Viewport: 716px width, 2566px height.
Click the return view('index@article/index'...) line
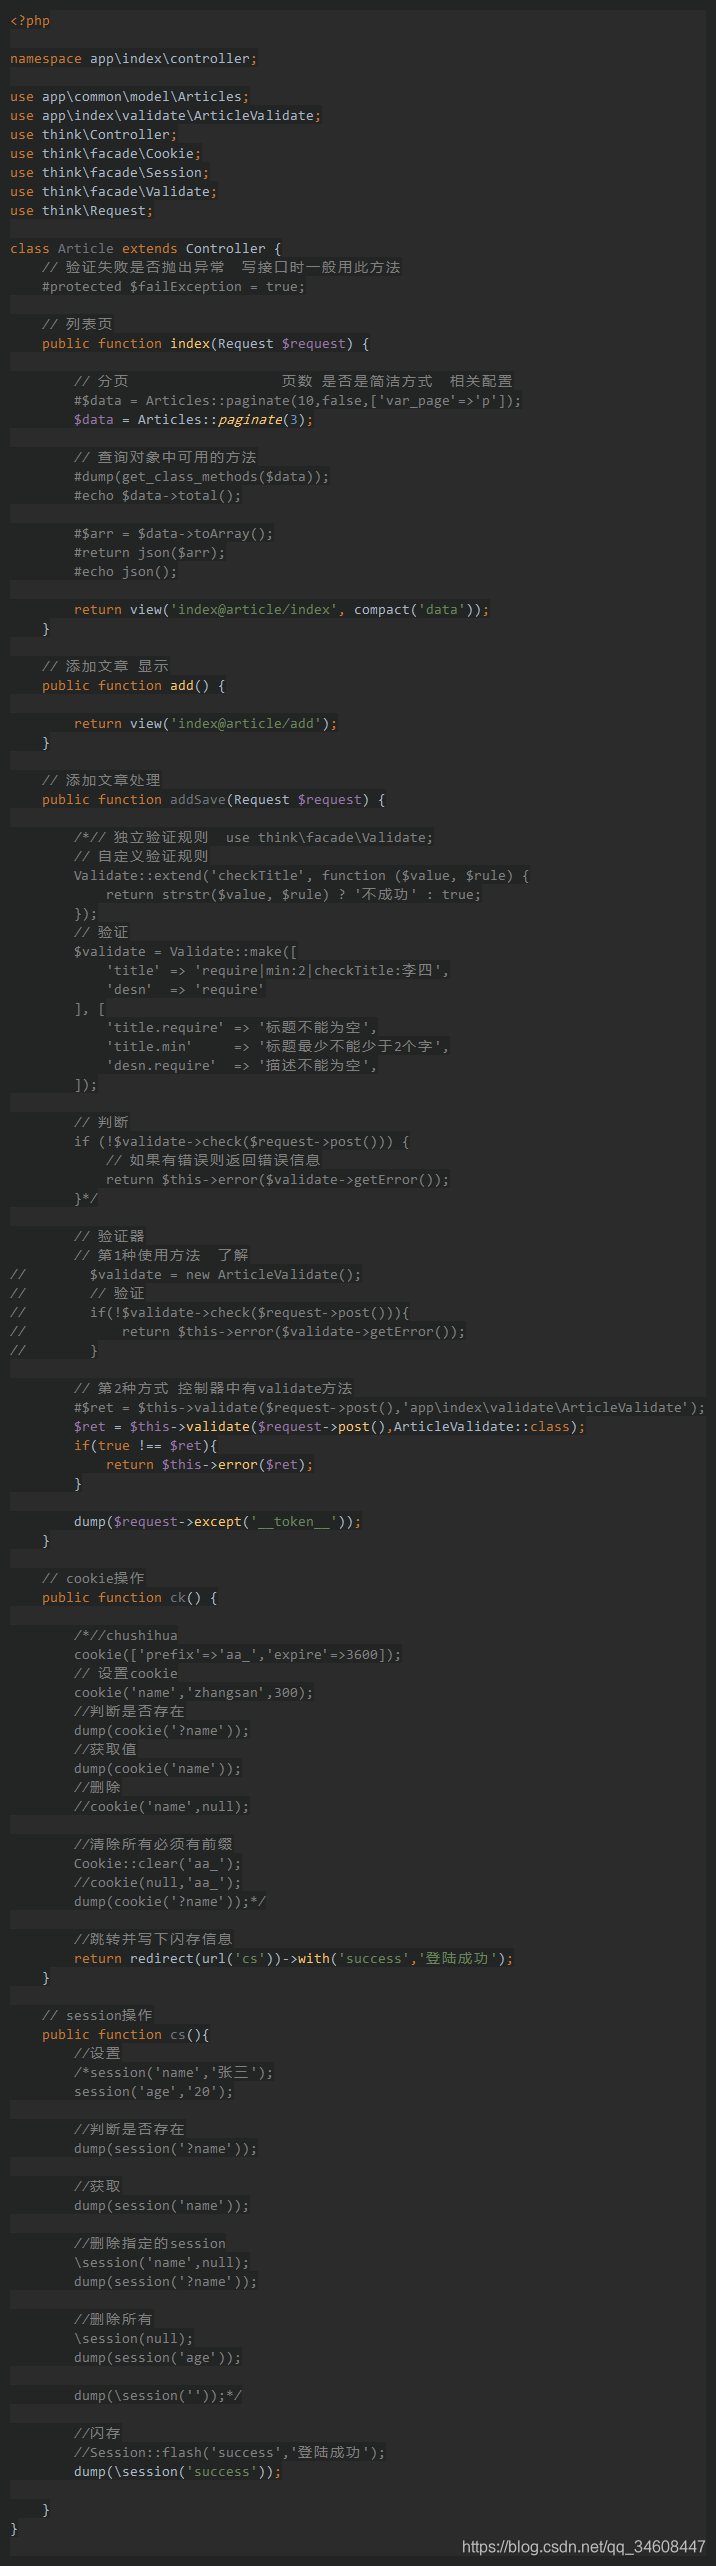(x=281, y=610)
